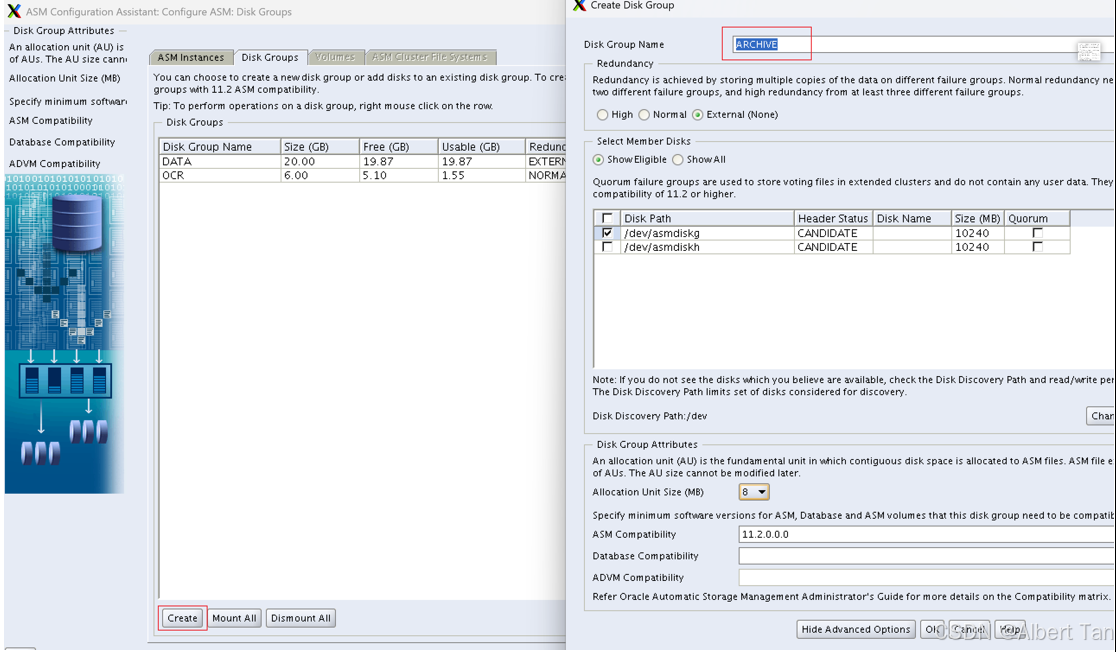
Task: Select High redundancy radio button
Action: point(602,115)
